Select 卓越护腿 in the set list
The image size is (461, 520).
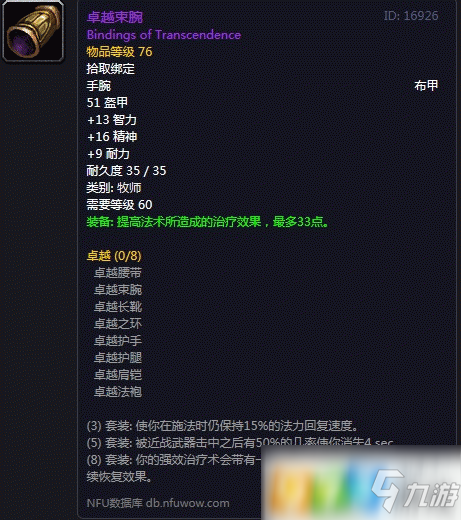pos(118,358)
